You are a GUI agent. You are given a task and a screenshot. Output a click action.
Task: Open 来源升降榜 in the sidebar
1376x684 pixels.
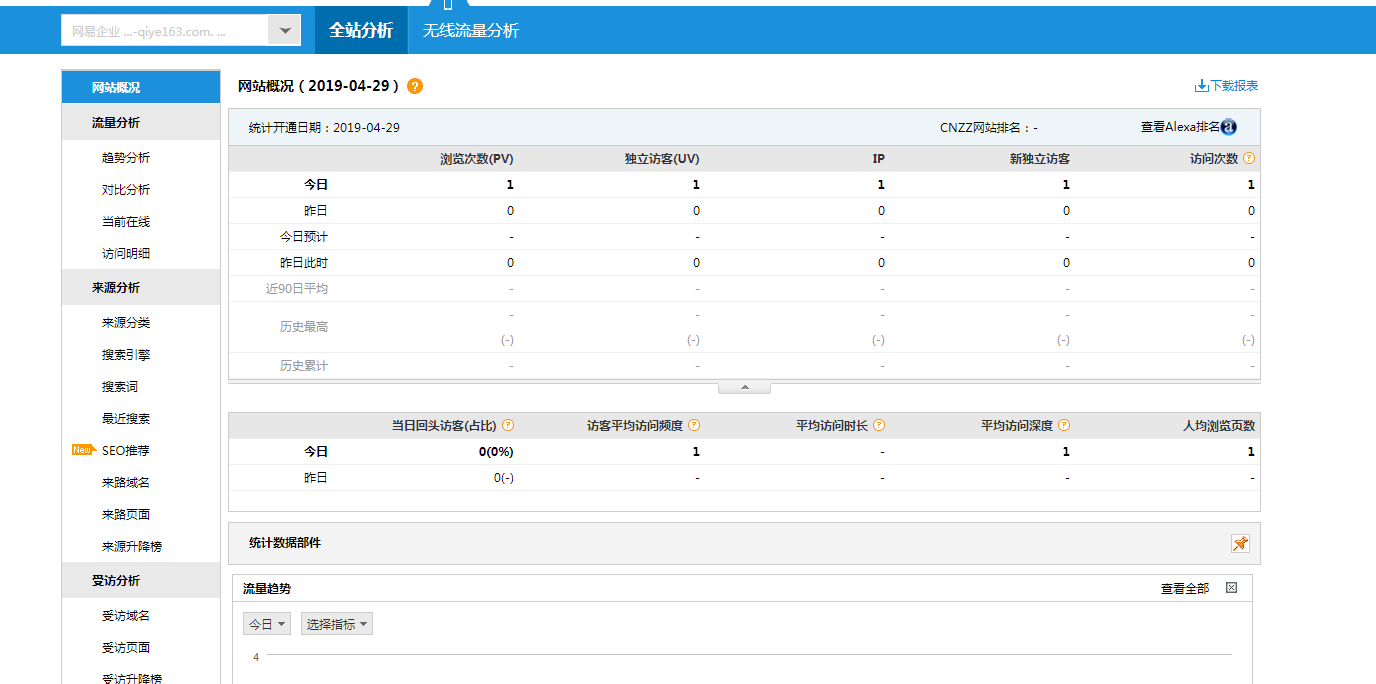(132, 547)
